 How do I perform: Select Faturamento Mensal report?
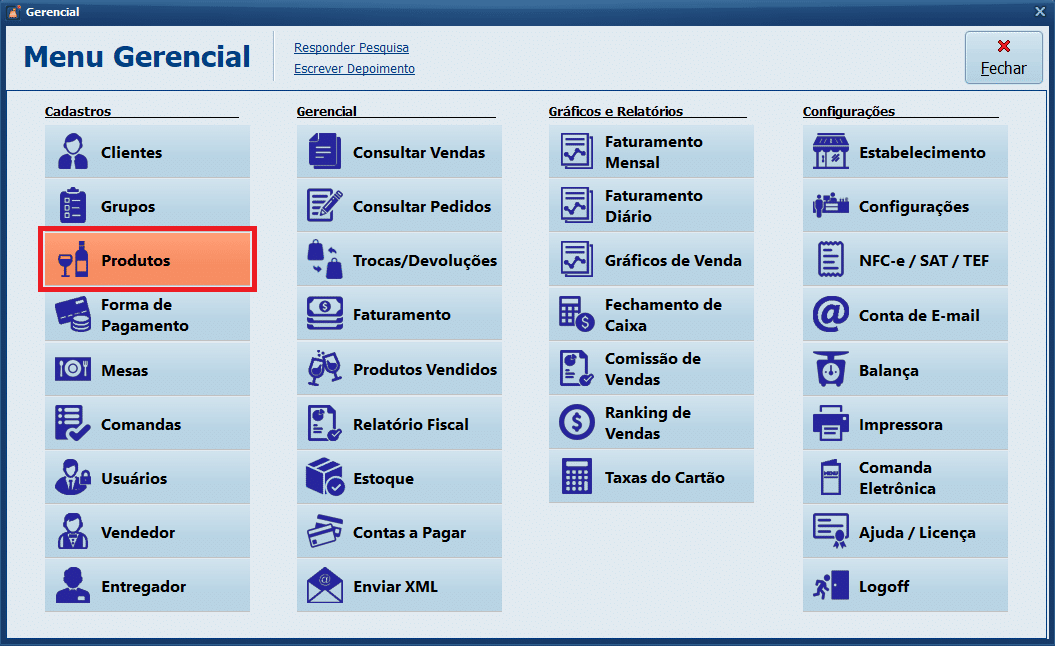coord(651,152)
